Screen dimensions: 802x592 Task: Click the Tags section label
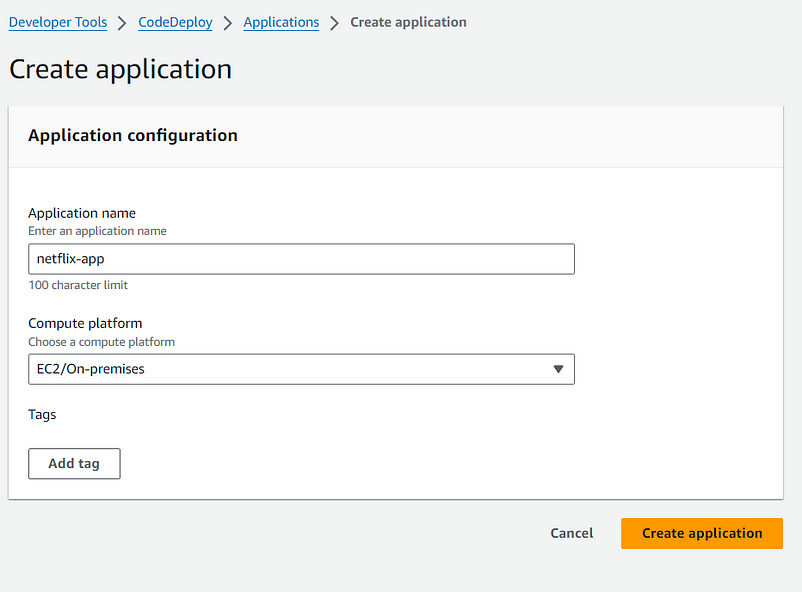pos(42,414)
